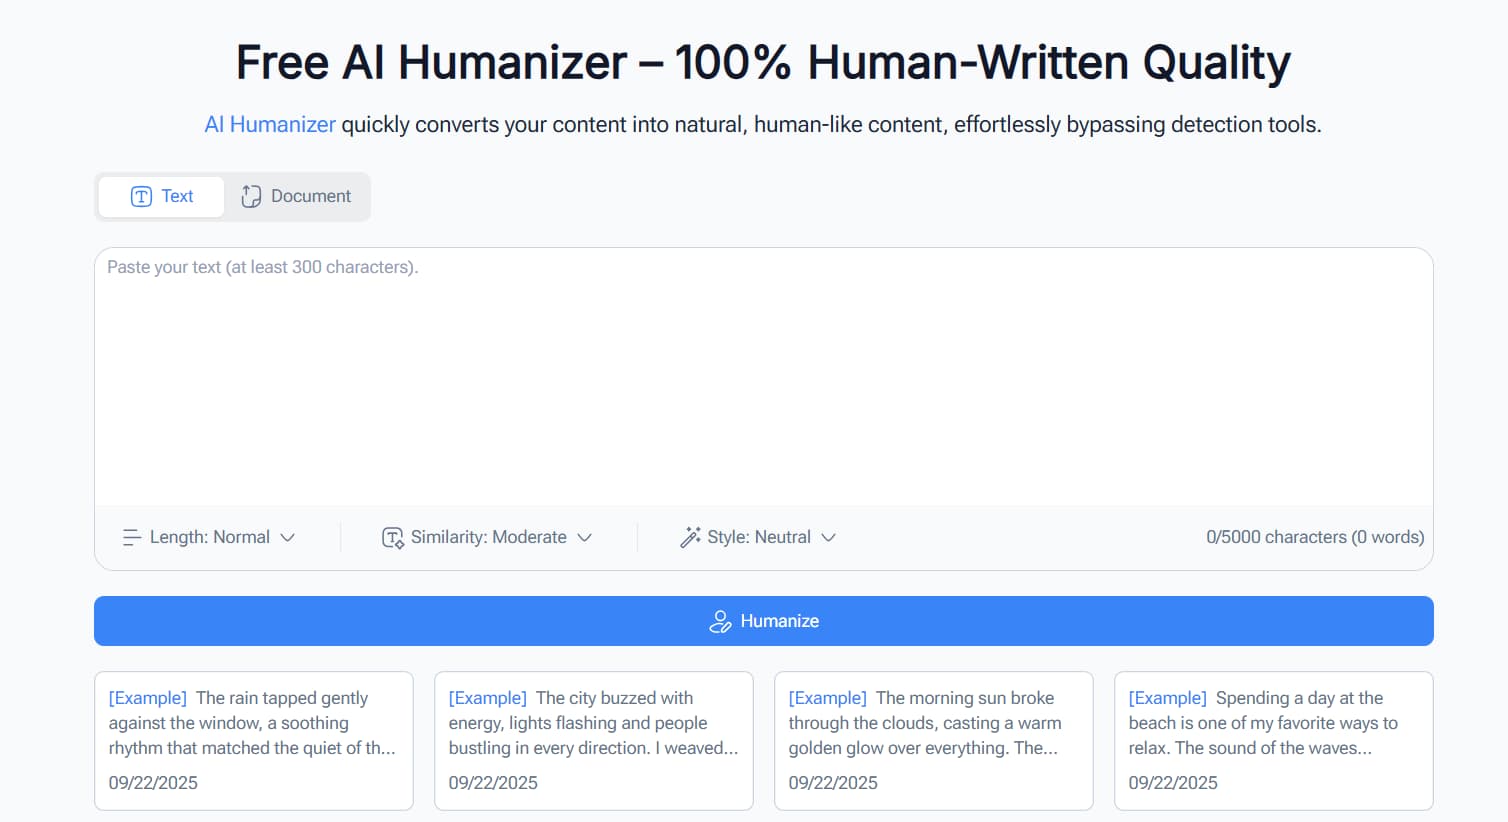Click the 0/5000 characters counter
The image size is (1508, 822).
pyautogui.click(x=1314, y=537)
